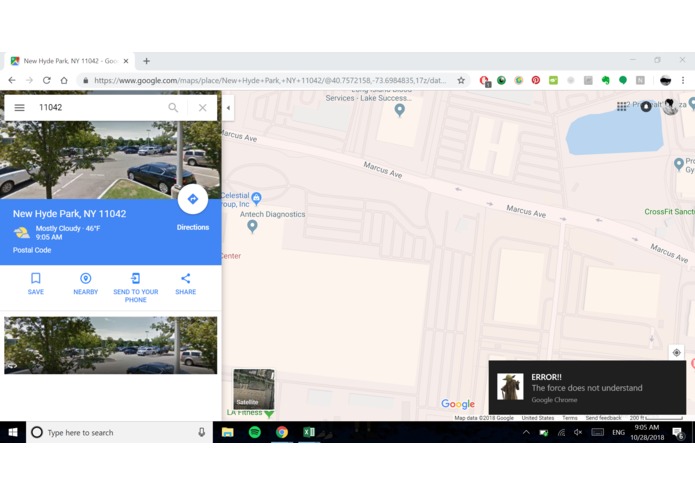Open the Google Maps hamburger menu
Screen dimensions: 695x494
pyautogui.click(x=20, y=108)
